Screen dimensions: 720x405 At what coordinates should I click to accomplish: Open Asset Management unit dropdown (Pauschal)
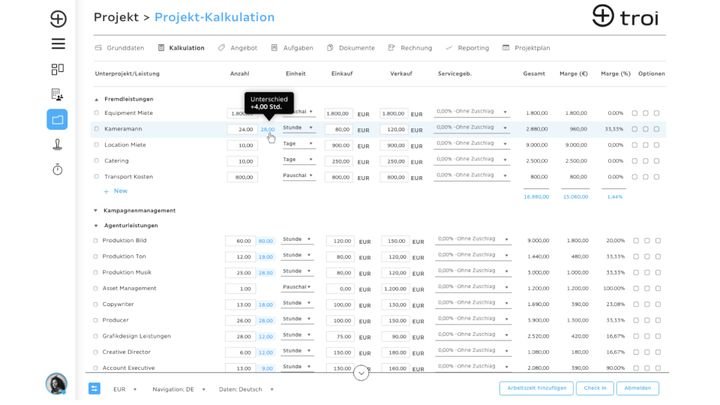(x=297, y=287)
